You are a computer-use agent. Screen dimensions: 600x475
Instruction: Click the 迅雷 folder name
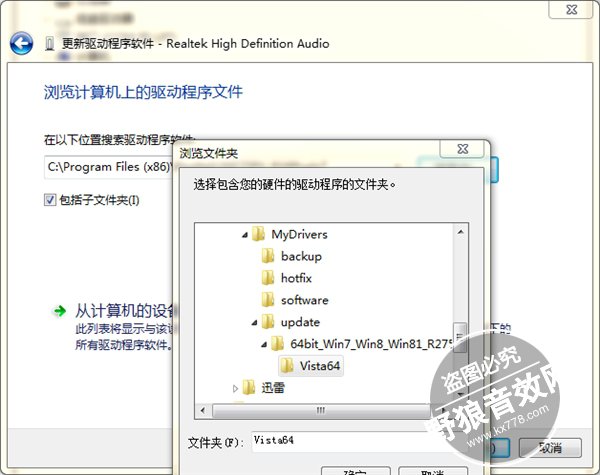click(x=273, y=388)
